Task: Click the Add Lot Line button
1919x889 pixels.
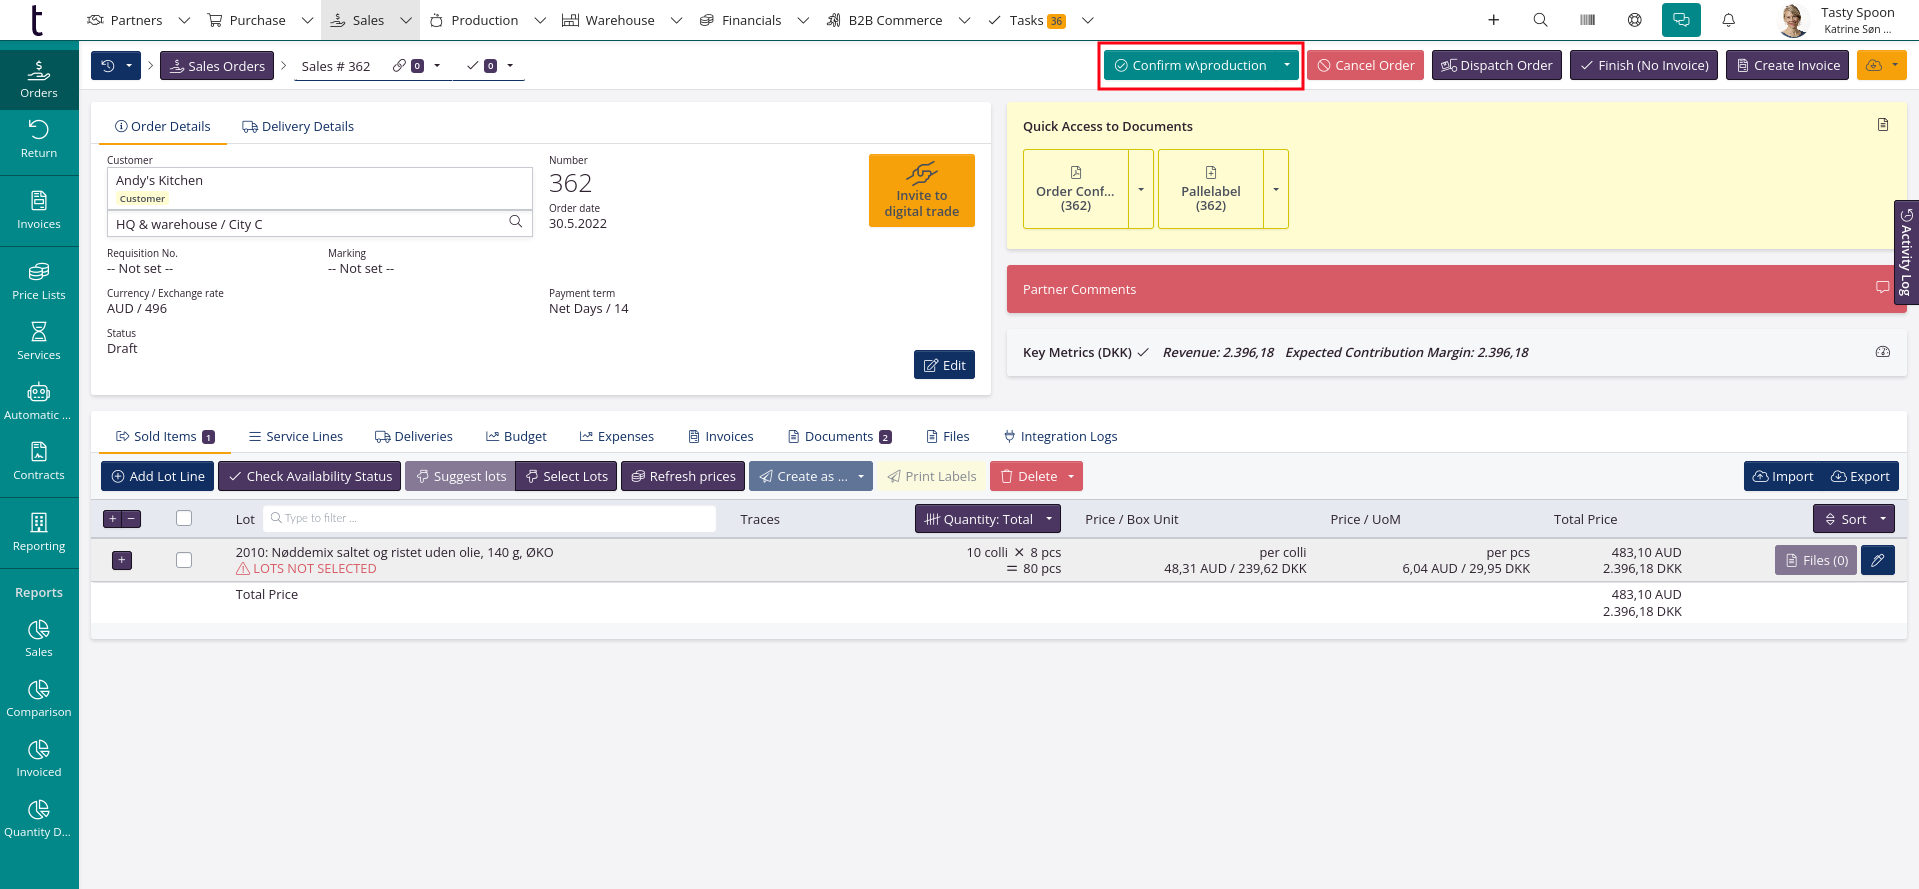Action: (x=157, y=477)
